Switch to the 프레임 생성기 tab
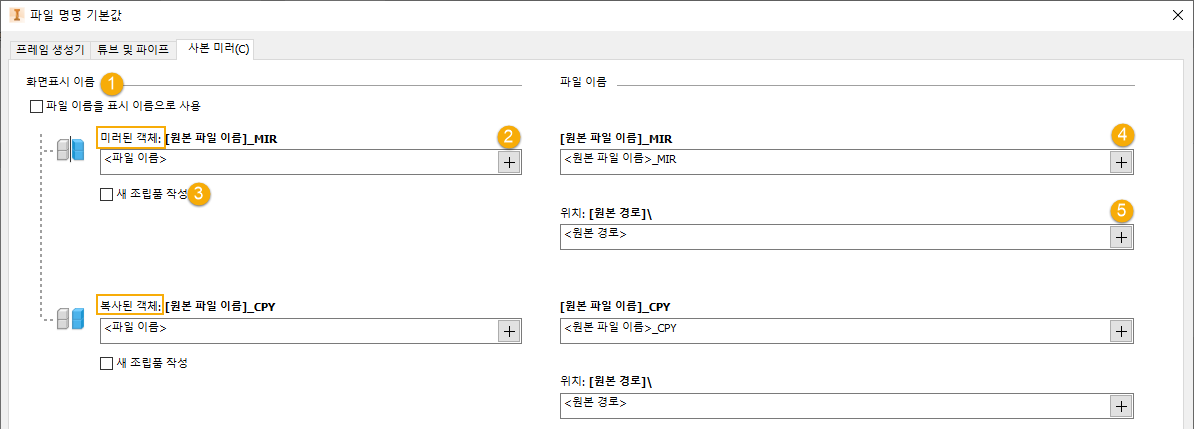1194x429 pixels. point(50,48)
